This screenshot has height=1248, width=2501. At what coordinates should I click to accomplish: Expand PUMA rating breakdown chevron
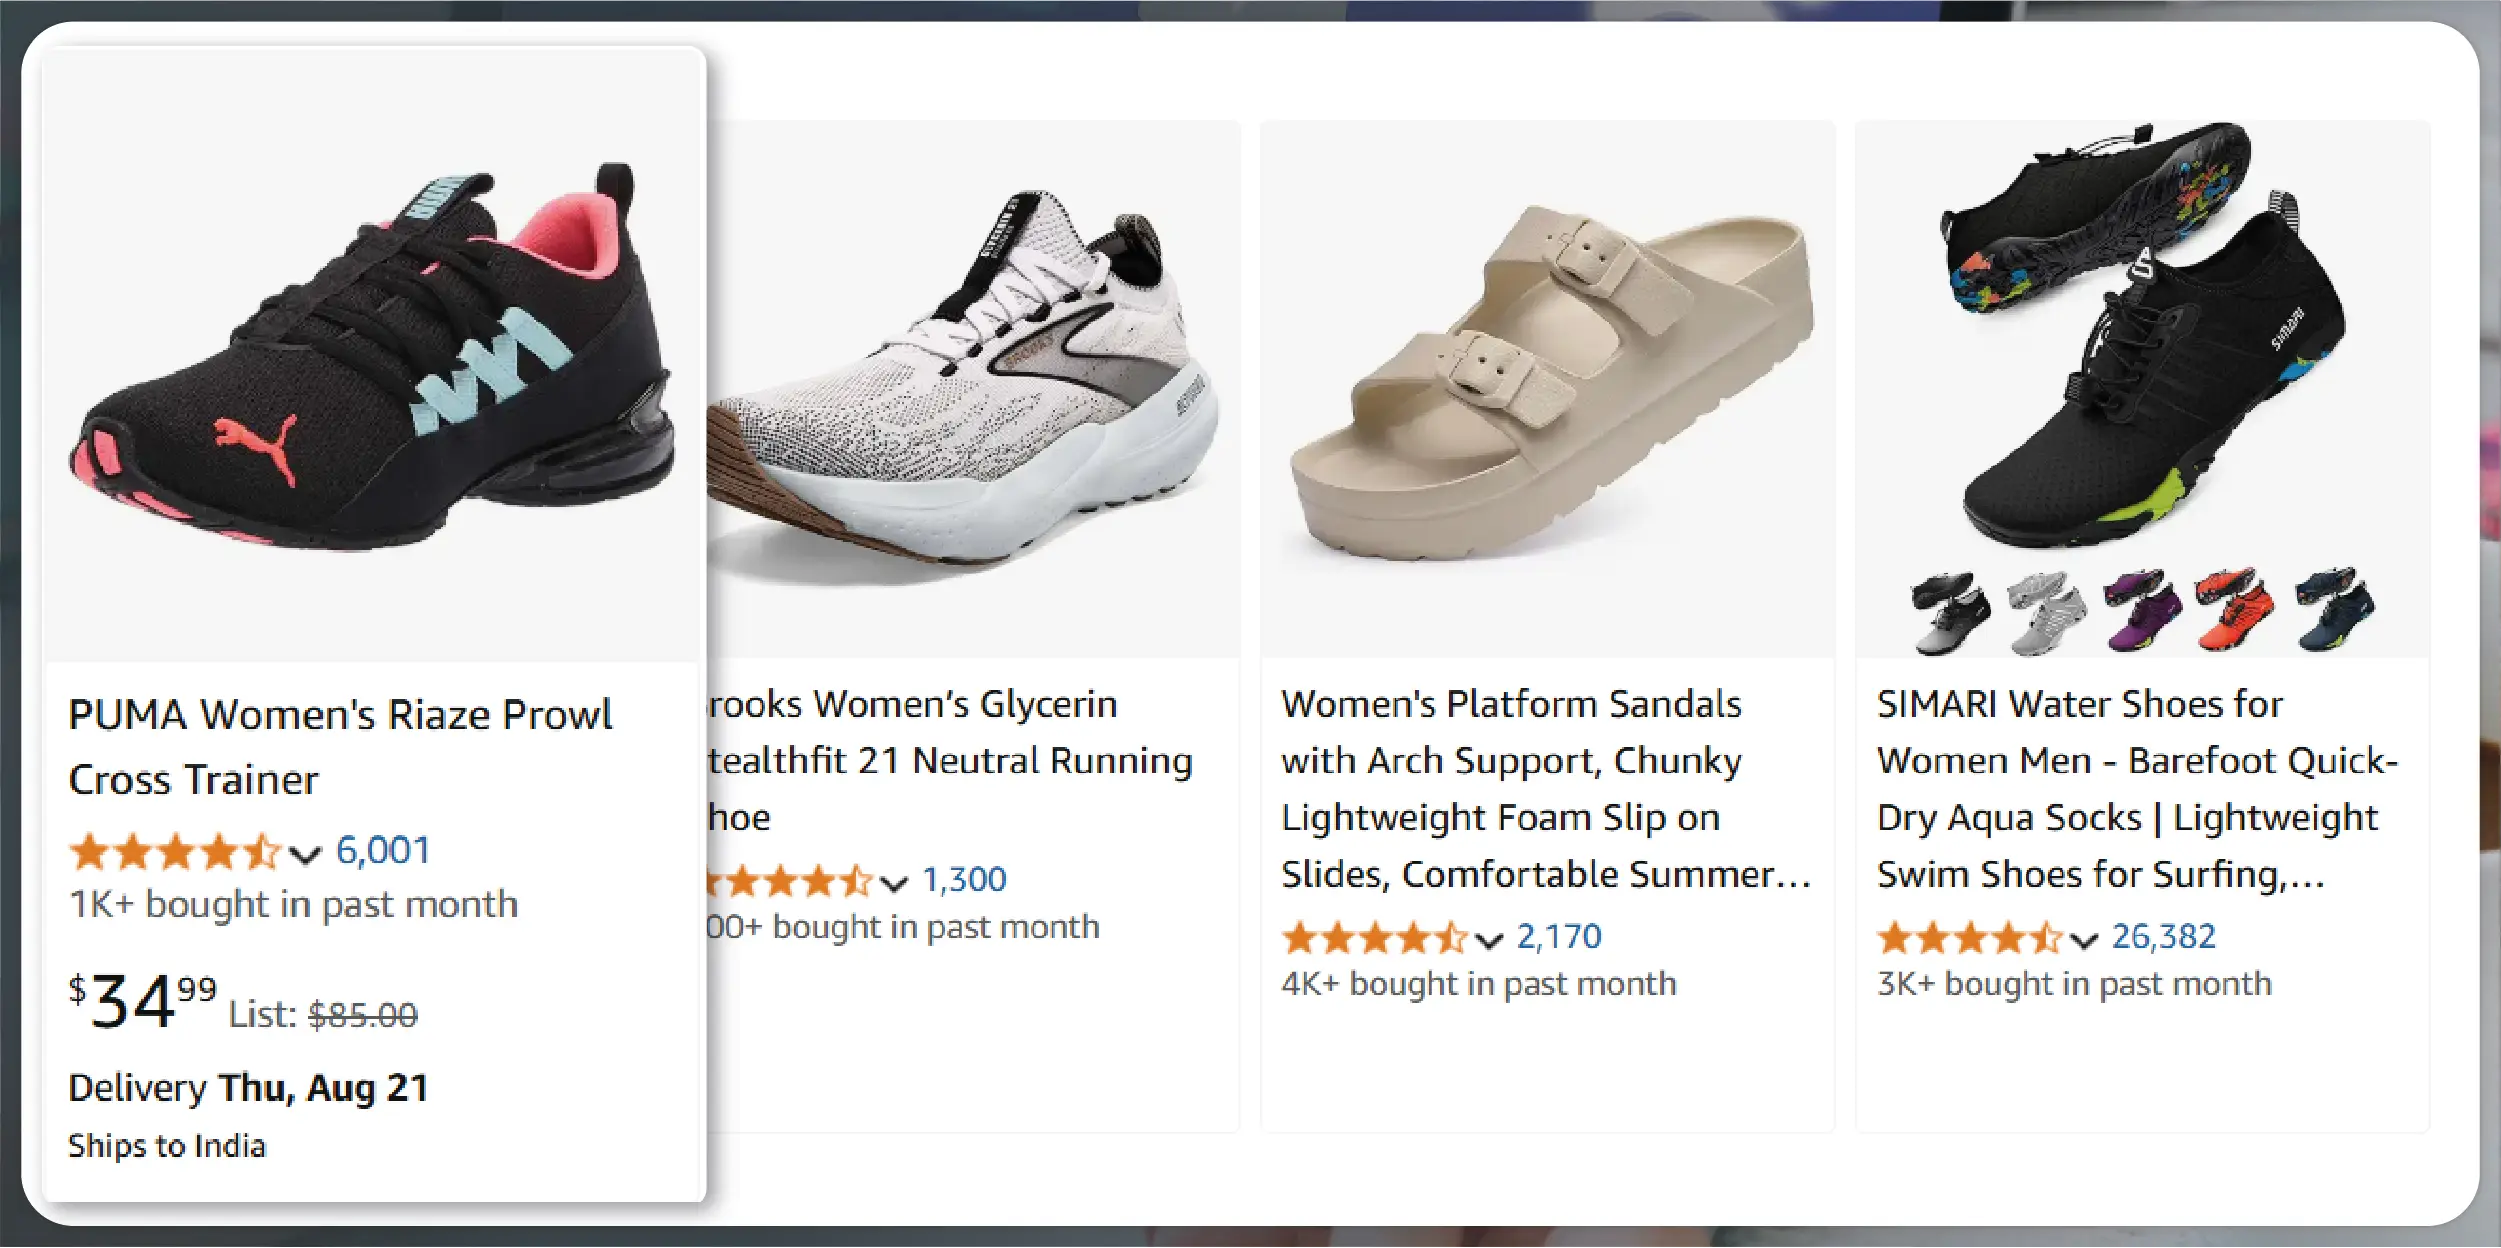(305, 854)
